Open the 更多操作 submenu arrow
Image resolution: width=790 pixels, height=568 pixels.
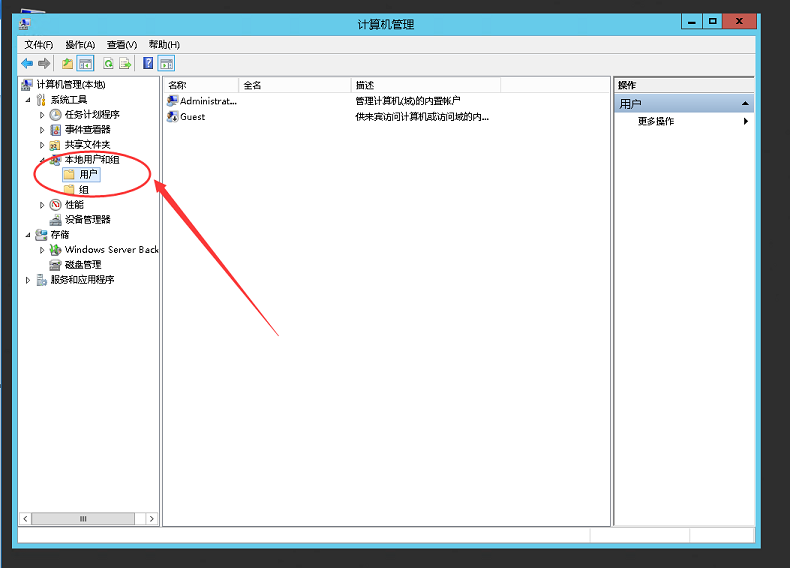coord(746,121)
